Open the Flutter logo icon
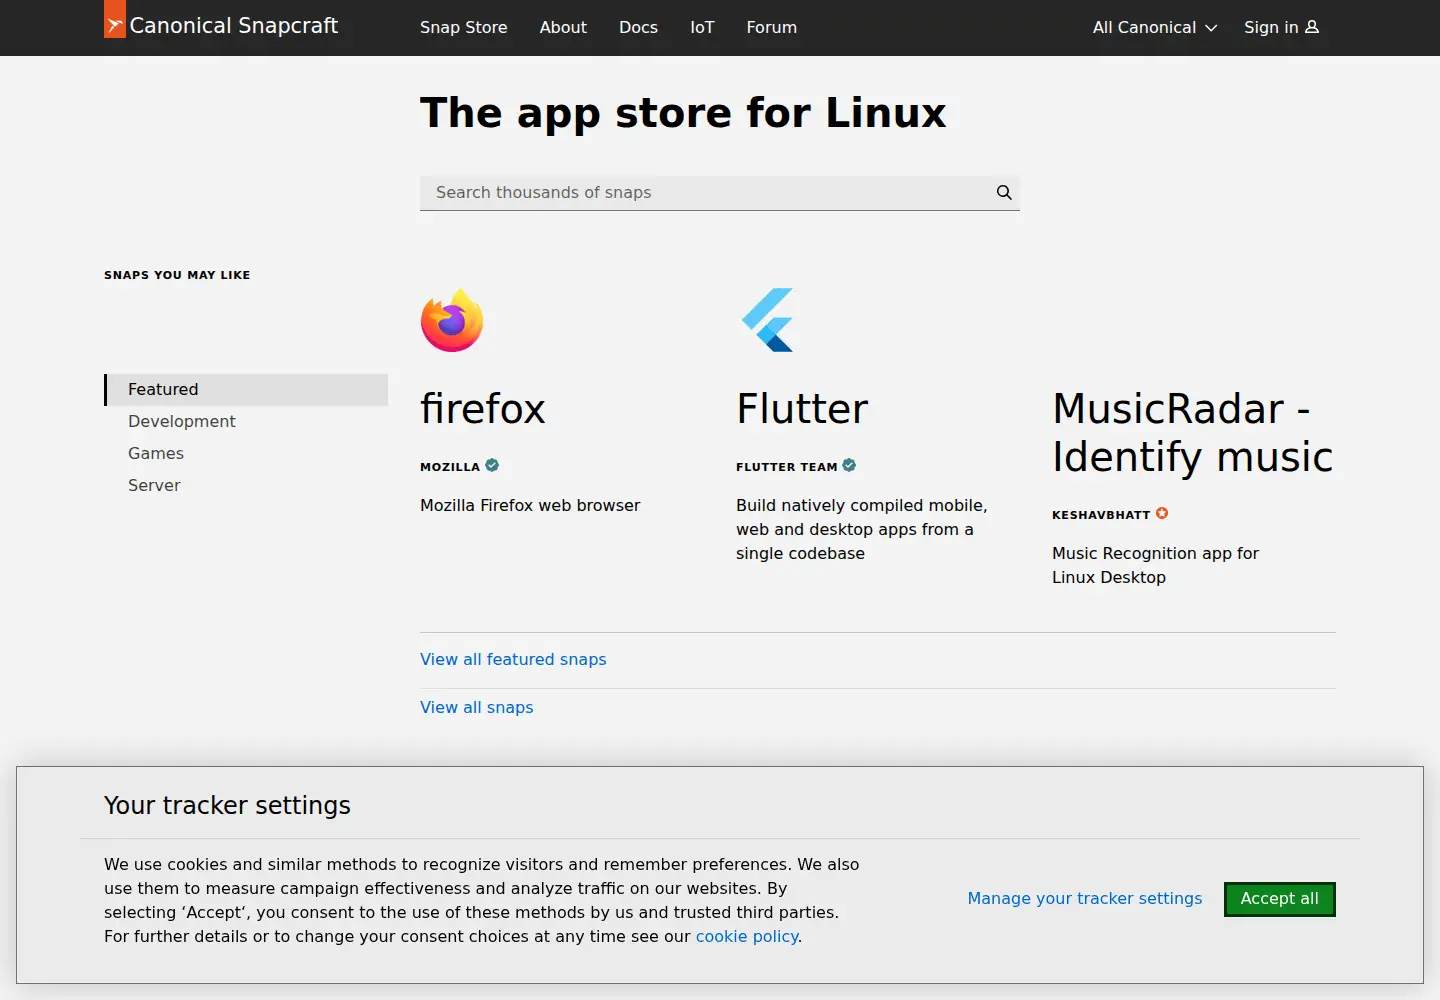Image resolution: width=1440 pixels, height=1000 pixels. [768, 320]
